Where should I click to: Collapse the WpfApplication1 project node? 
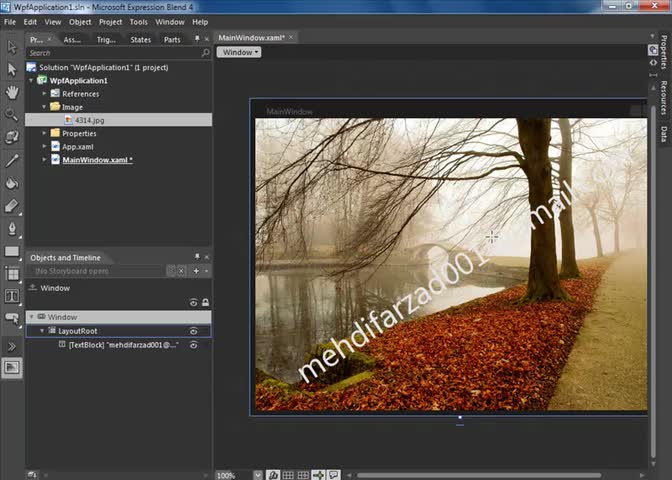coord(31,81)
